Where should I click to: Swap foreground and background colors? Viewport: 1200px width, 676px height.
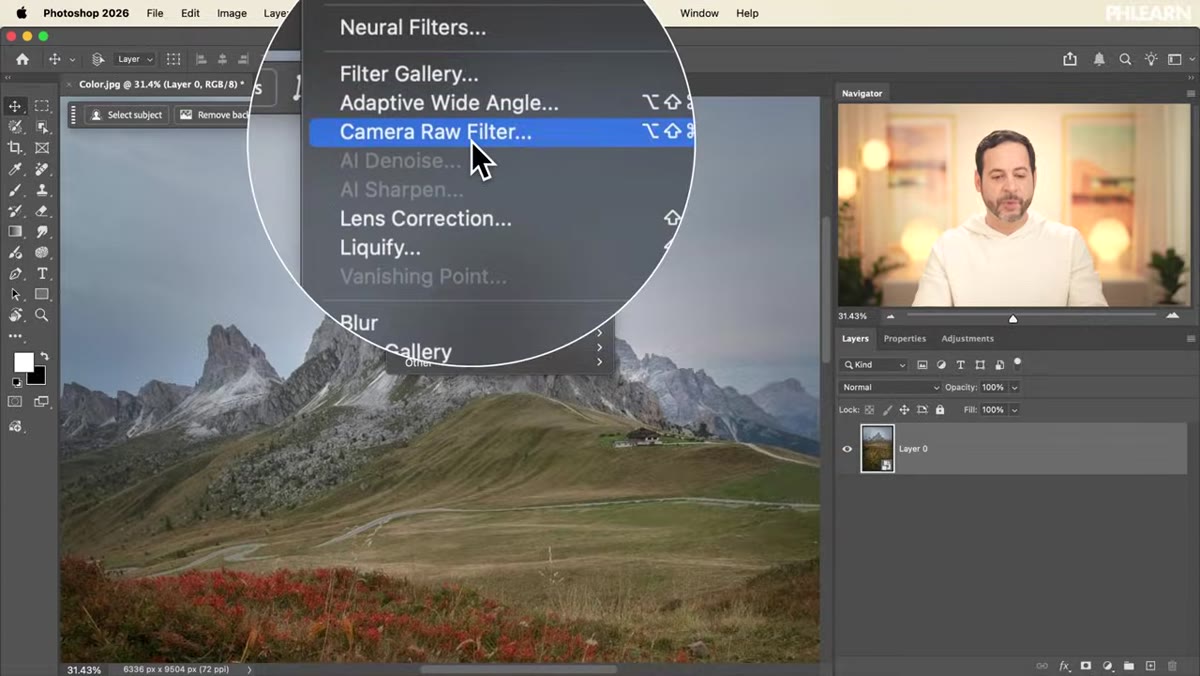click(x=44, y=356)
